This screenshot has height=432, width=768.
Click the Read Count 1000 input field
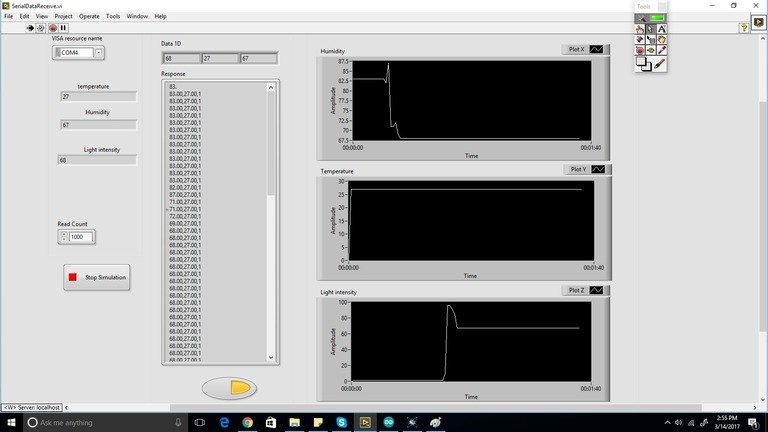pyautogui.click(x=80, y=237)
